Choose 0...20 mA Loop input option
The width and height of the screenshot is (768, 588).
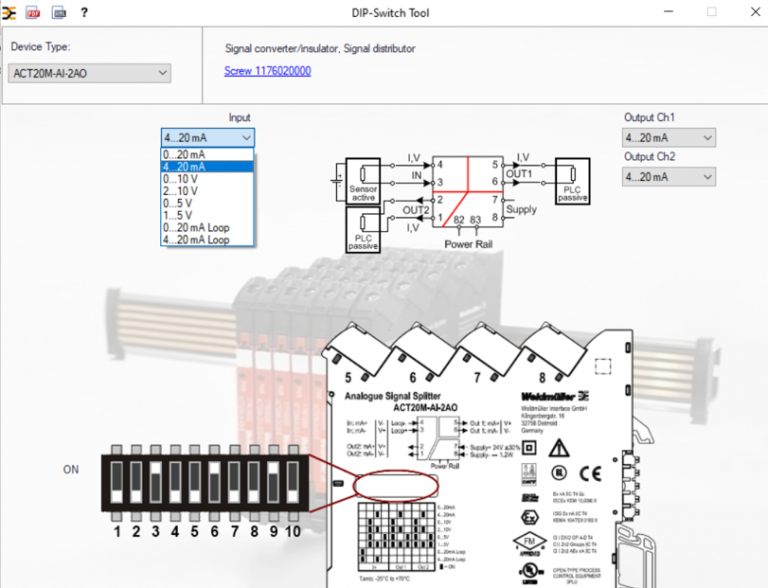click(x=207, y=228)
